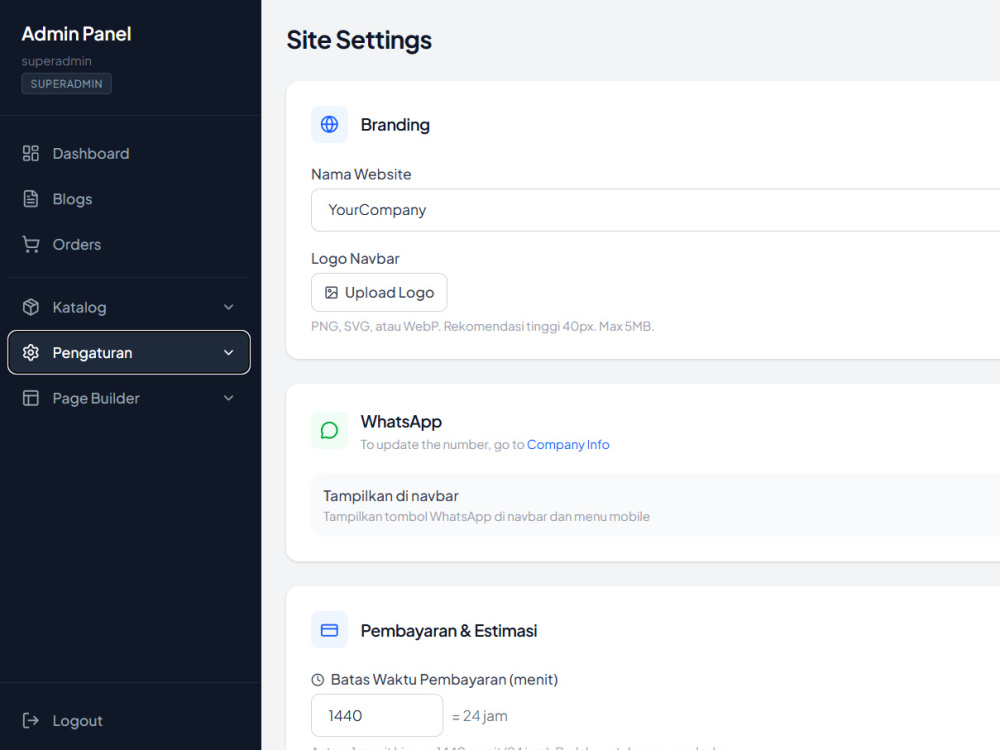Select the Page Builder menu label

(96, 399)
